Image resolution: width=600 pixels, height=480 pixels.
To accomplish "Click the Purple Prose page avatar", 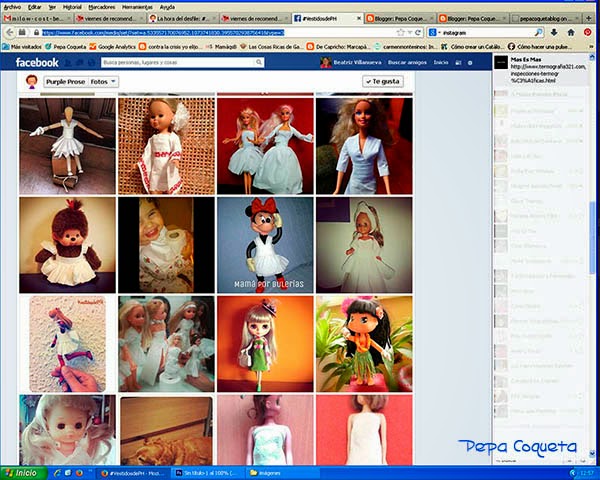I will (x=32, y=81).
